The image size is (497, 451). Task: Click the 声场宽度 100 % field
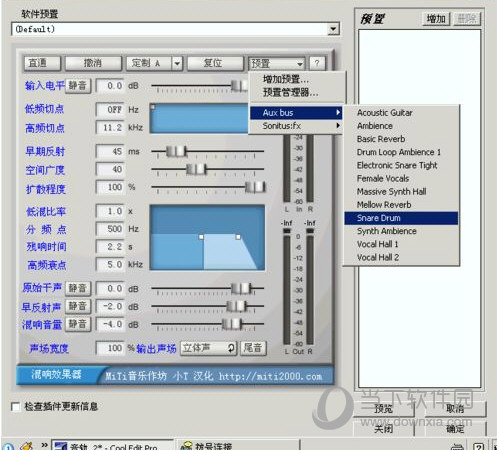coord(110,348)
